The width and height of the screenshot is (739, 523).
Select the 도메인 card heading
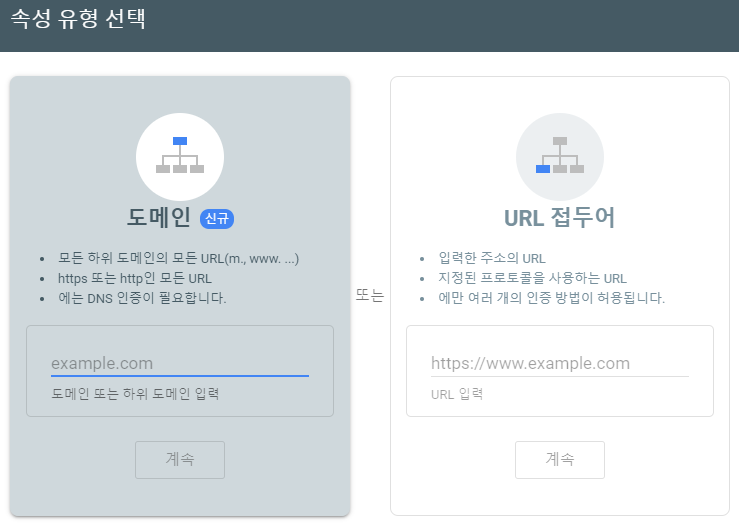pos(159,218)
